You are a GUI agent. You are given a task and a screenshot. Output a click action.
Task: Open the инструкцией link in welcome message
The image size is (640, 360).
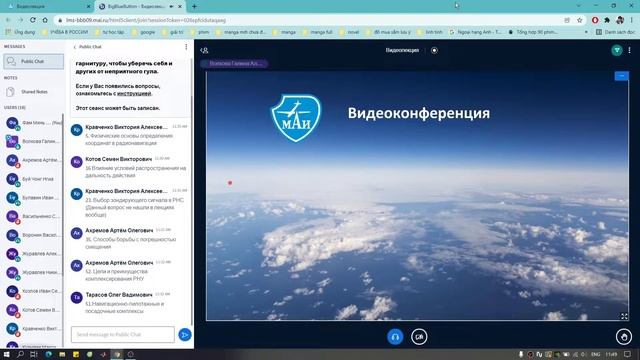coord(134,93)
